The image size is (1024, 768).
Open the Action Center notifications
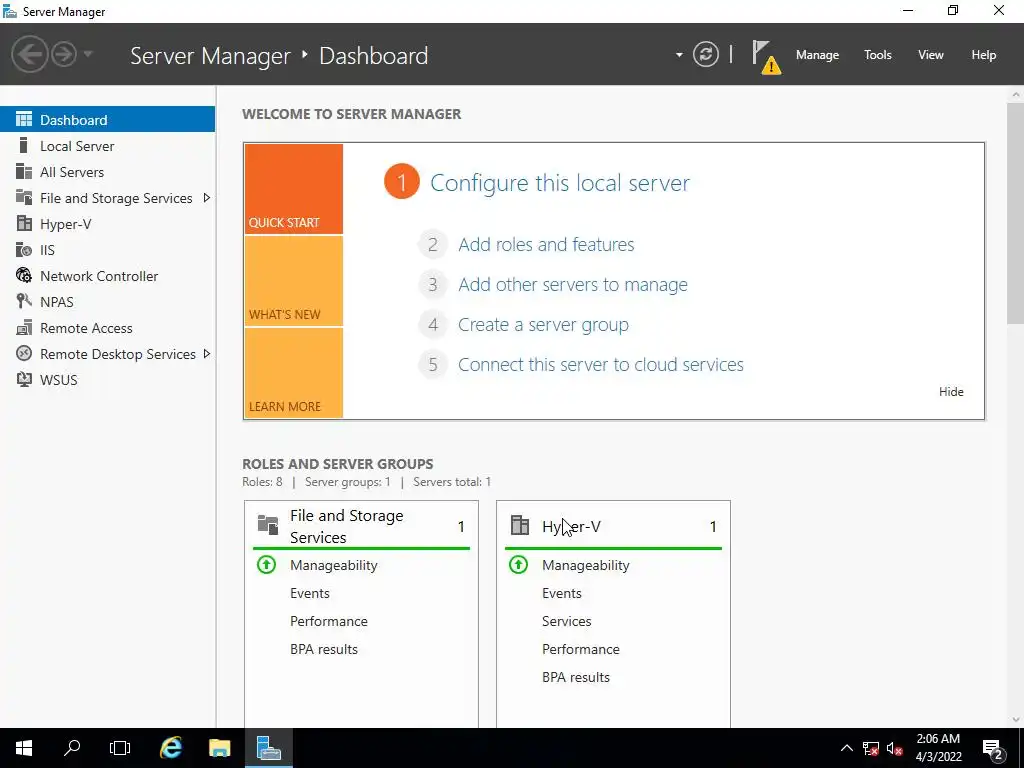[x=993, y=748]
